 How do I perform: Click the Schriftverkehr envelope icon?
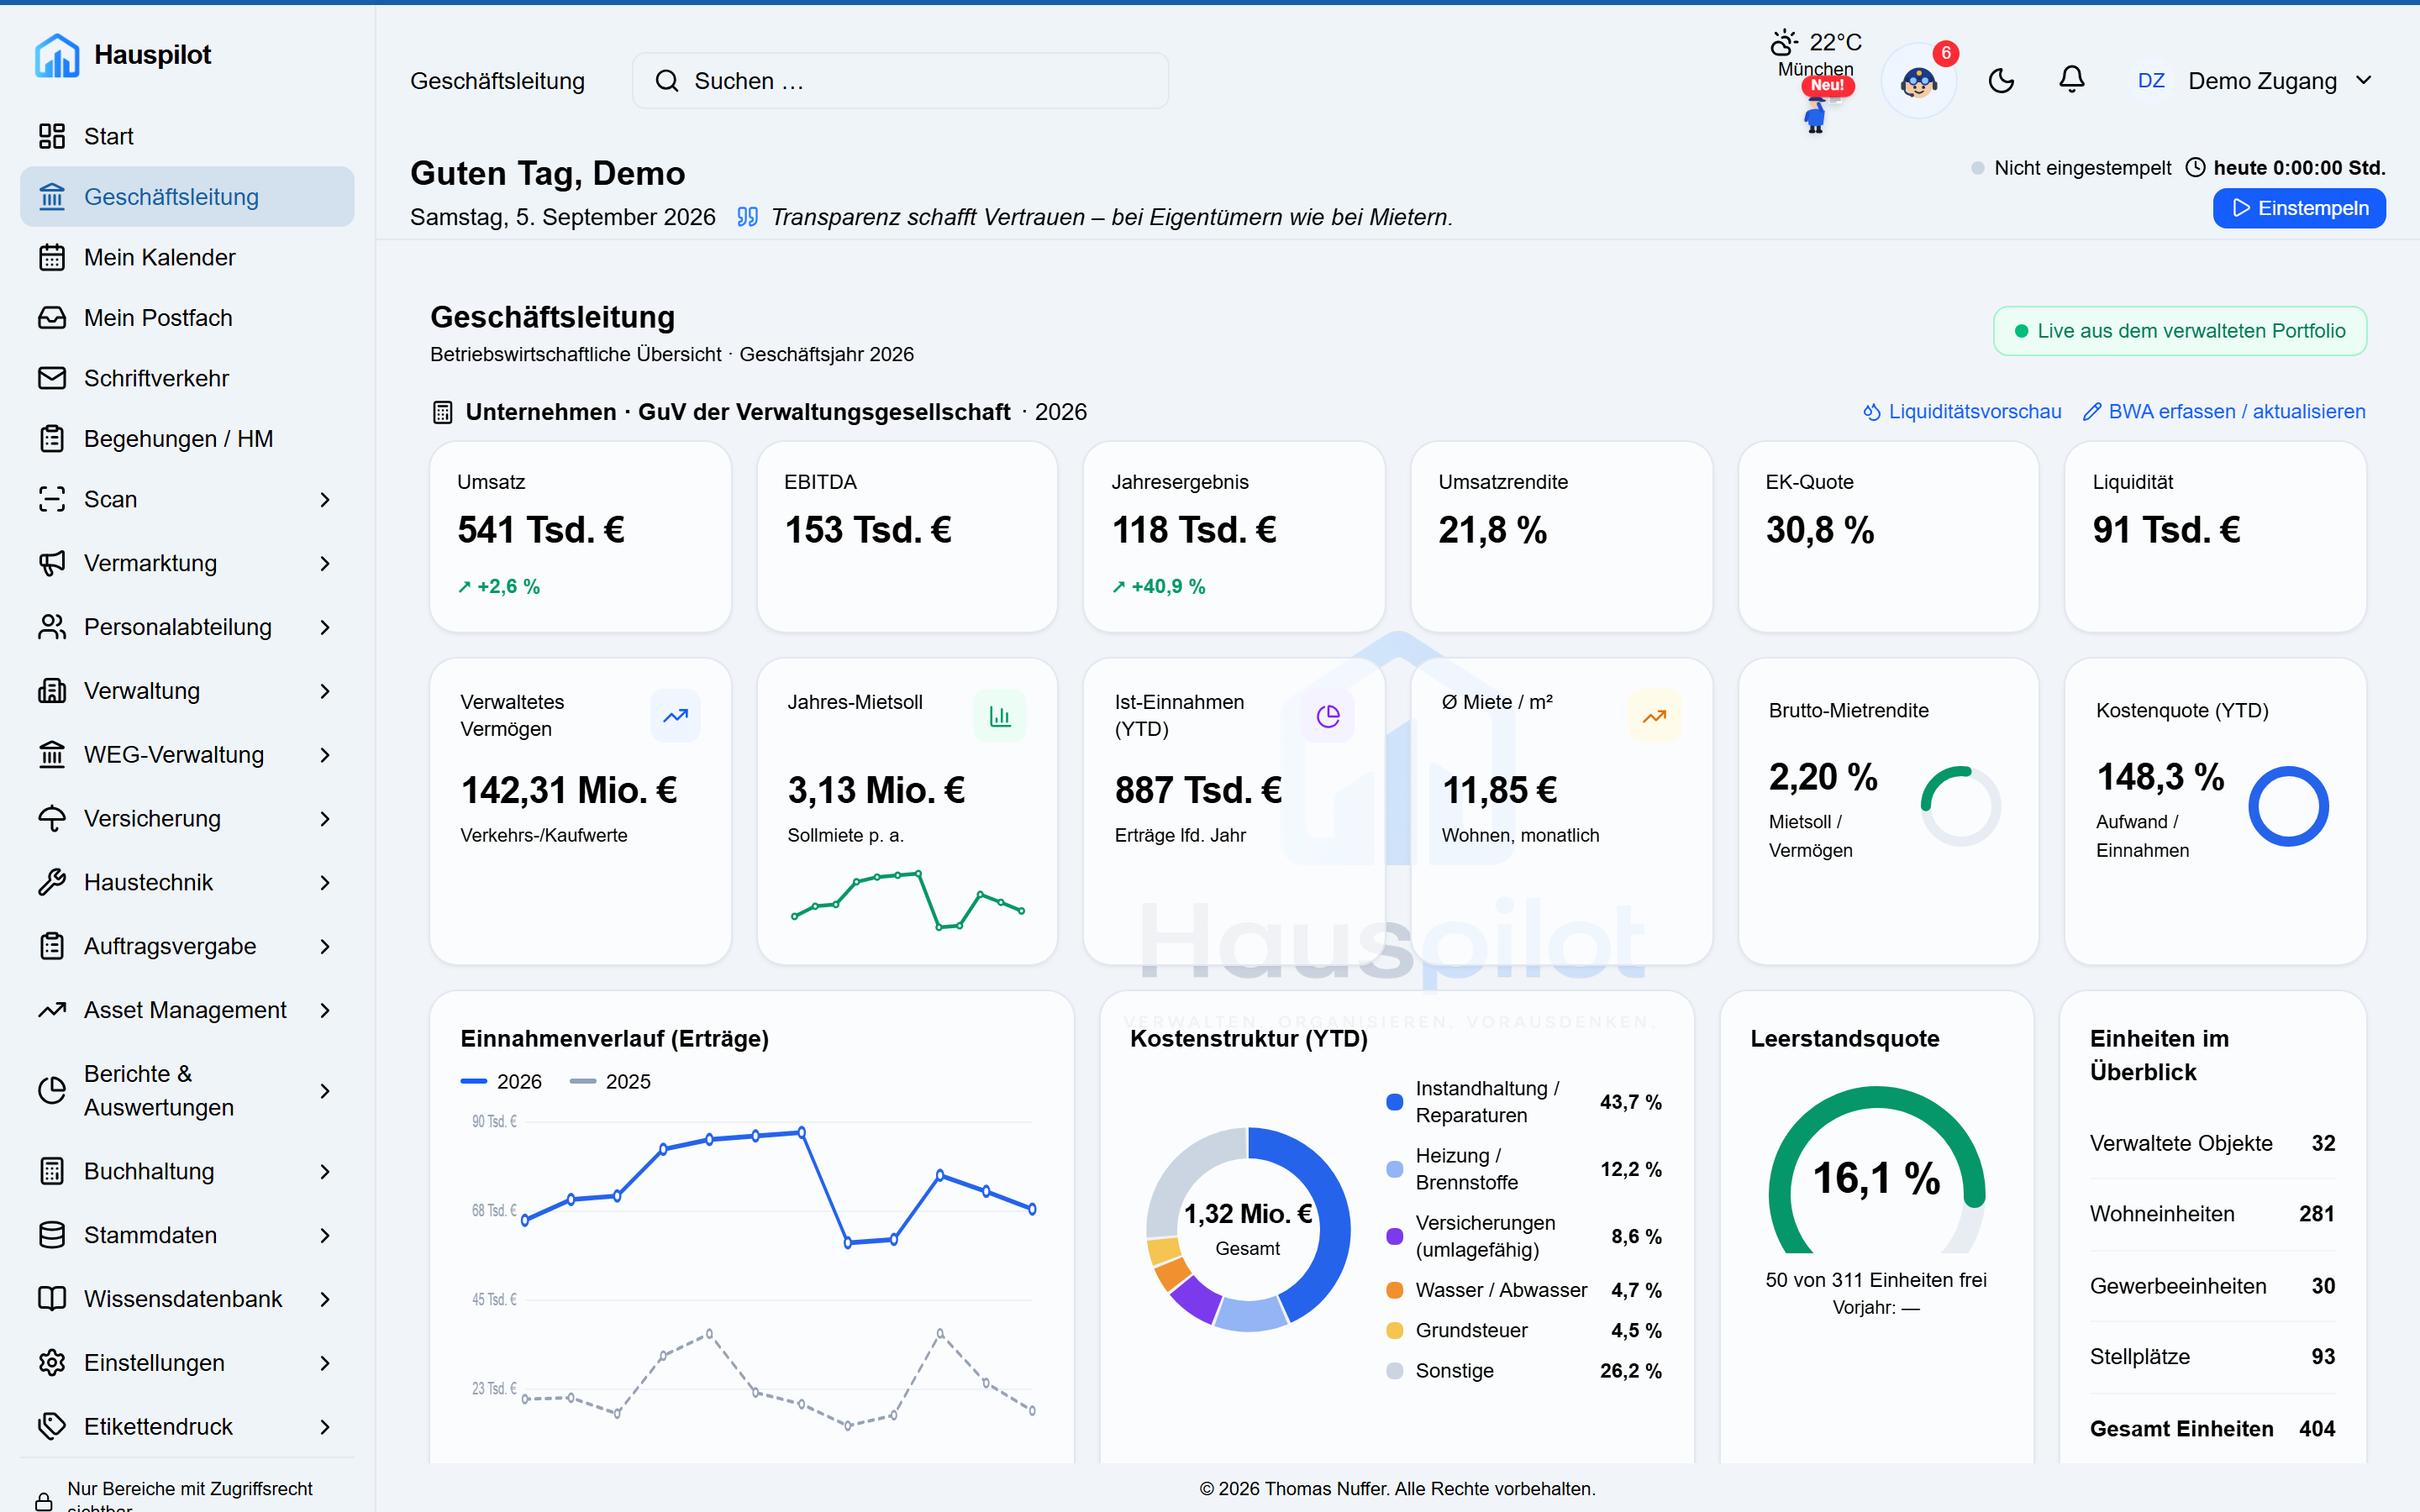click(x=52, y=378)
